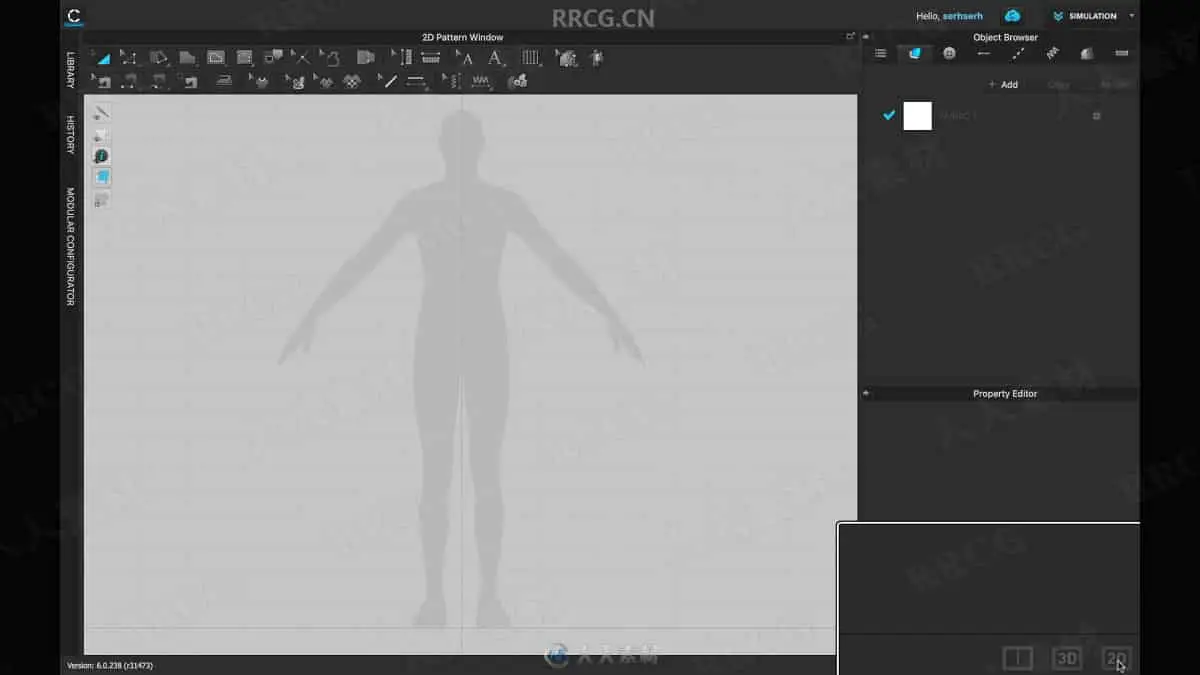The height and width of the screenshot is (675, 1200).
Task: Switch to 3D view layout button
Action: (x=1067, y=658)
